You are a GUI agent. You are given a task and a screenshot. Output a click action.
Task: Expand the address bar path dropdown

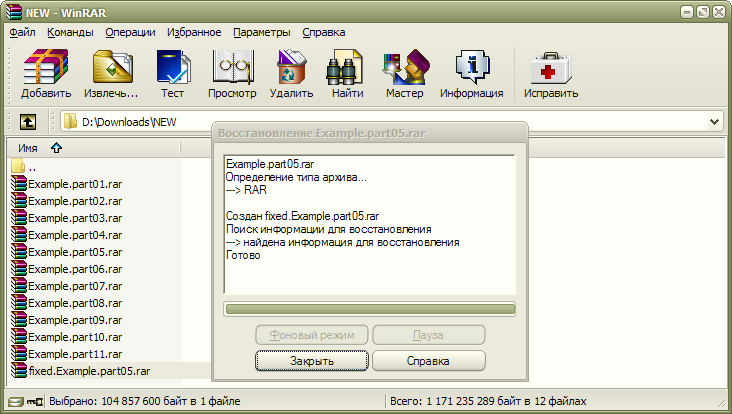[x=714, y=122]
